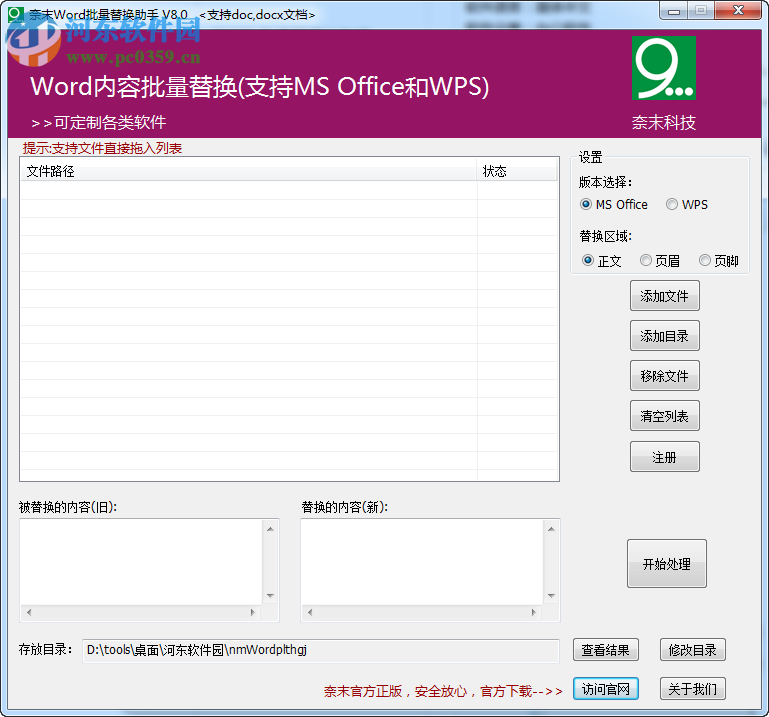Click the 添加目录 button
The height and width of the screenshot is (717, 769).
(x=665, y=336)
